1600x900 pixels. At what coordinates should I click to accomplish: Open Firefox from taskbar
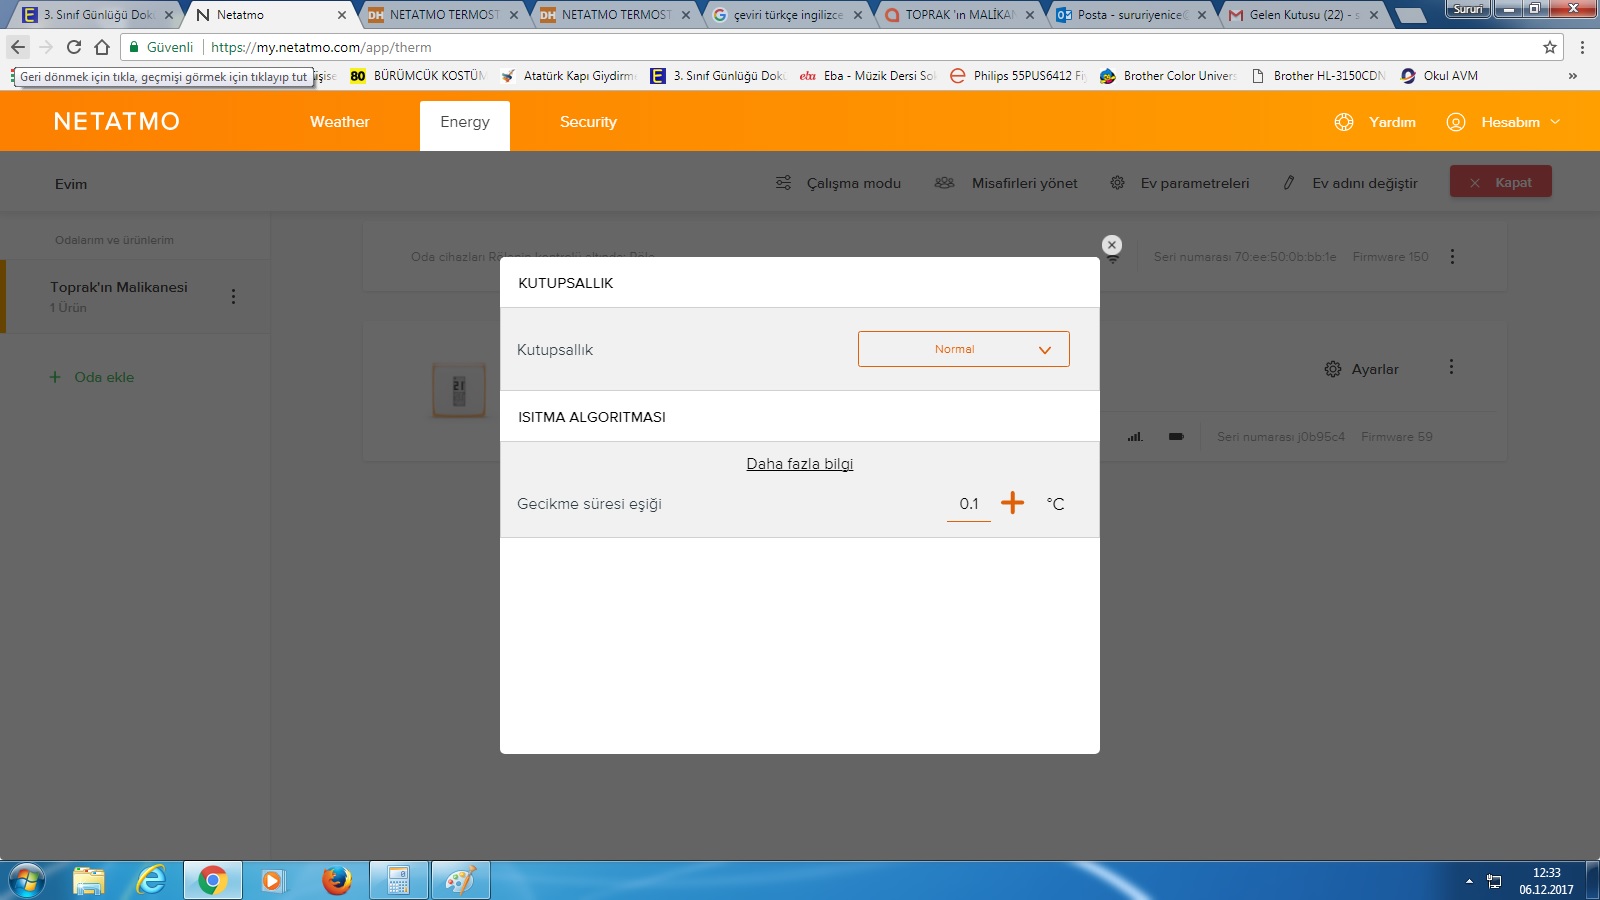[x=337, y=881]
